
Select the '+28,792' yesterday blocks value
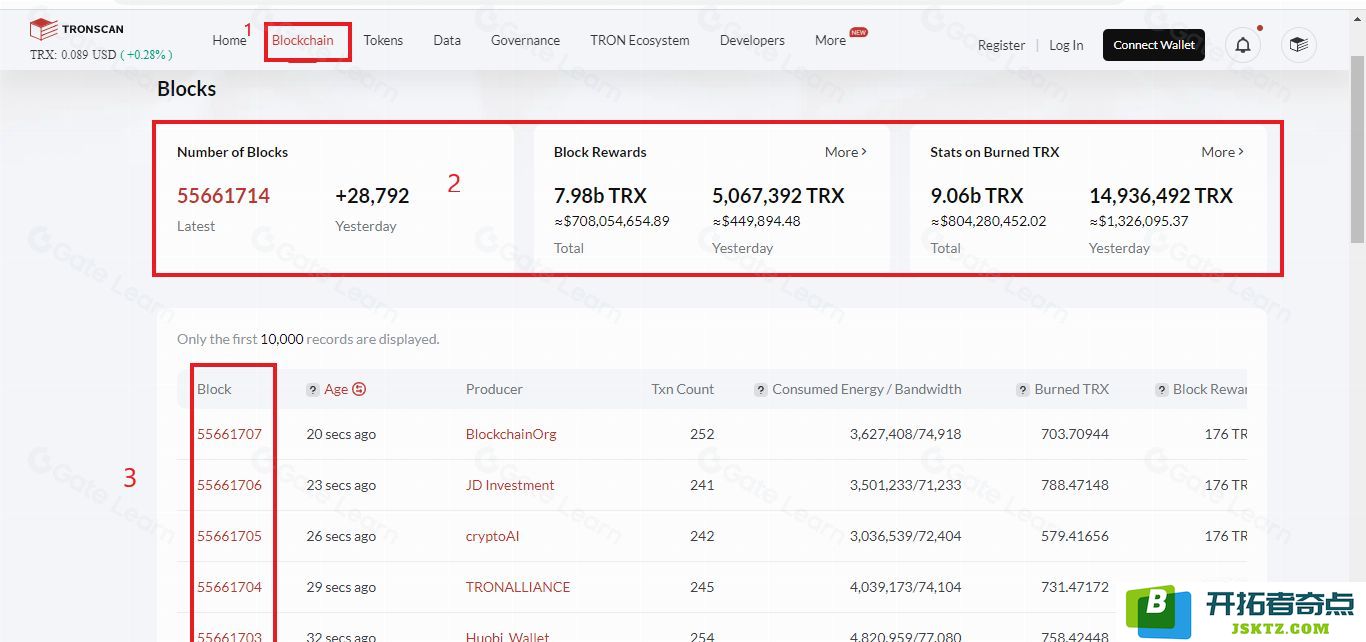point(372,196)
